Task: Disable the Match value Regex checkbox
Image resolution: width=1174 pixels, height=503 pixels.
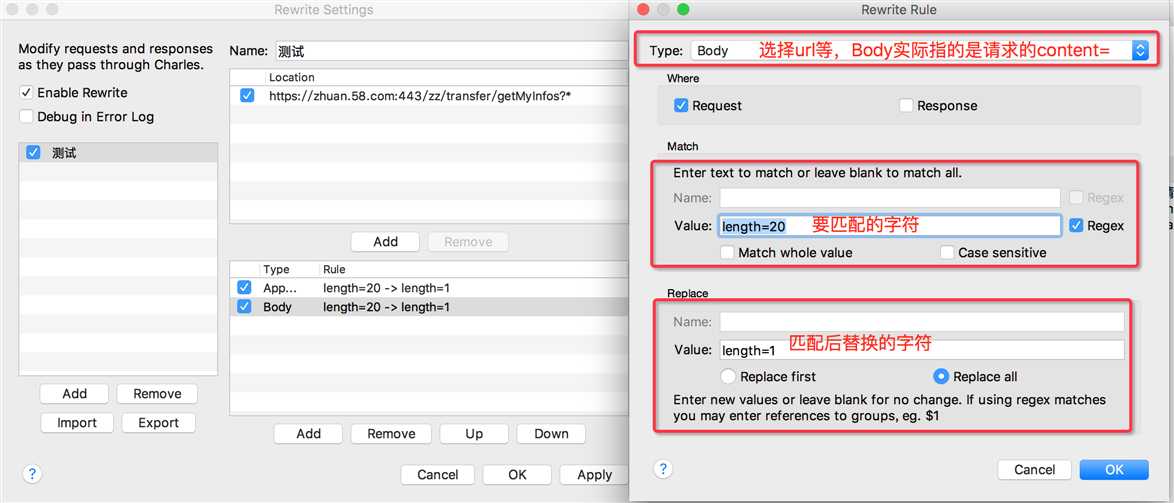Action: [x=1076, y=225]
